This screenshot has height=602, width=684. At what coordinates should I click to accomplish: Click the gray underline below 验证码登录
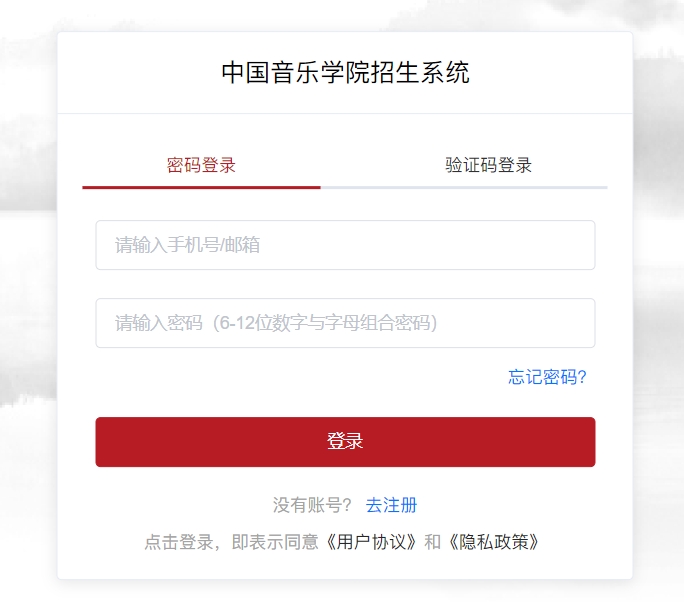tap(464, 187)
